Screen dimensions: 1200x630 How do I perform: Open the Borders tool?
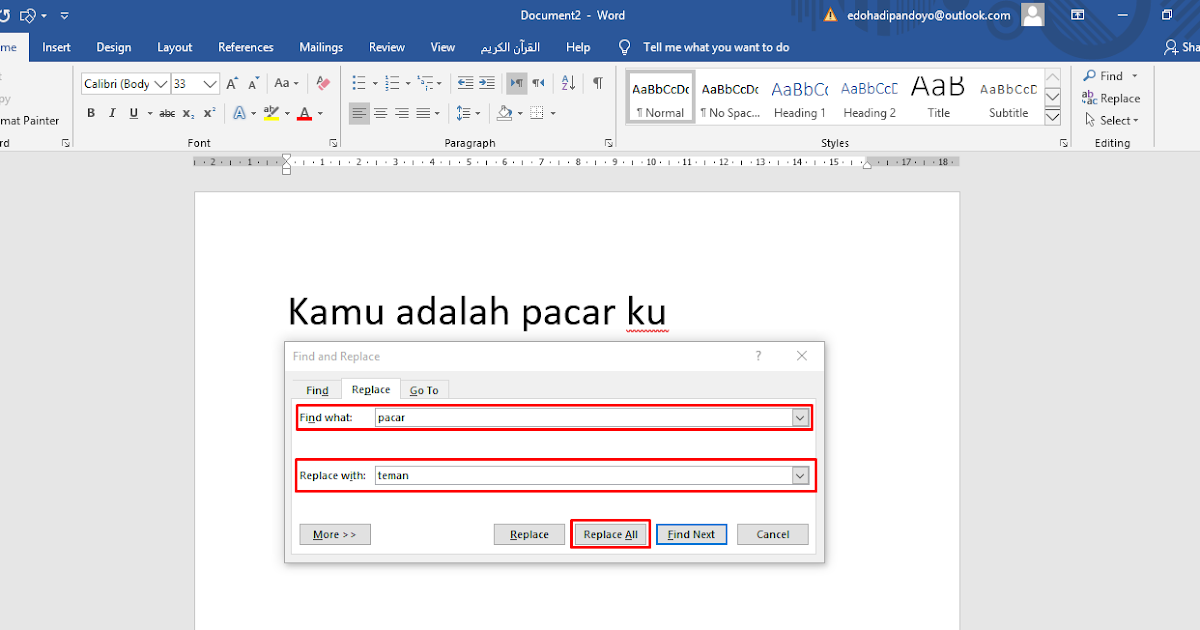(x=537, y=113)
